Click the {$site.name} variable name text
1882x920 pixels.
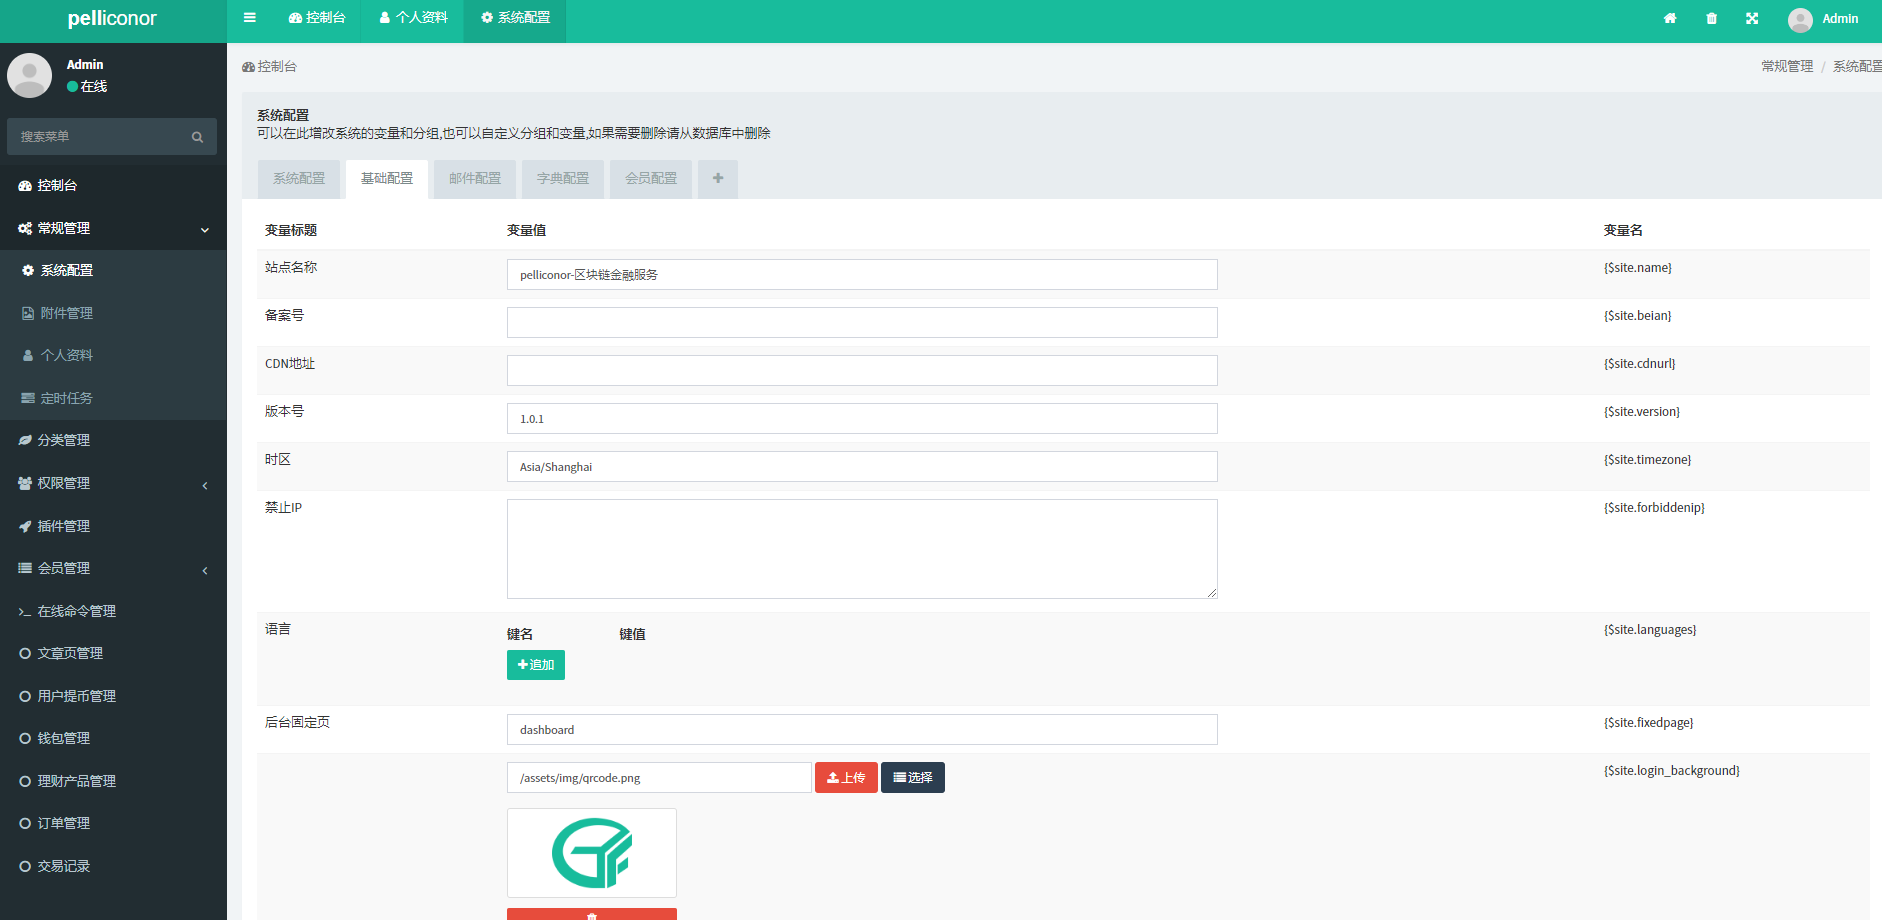tap(1638, 268)
